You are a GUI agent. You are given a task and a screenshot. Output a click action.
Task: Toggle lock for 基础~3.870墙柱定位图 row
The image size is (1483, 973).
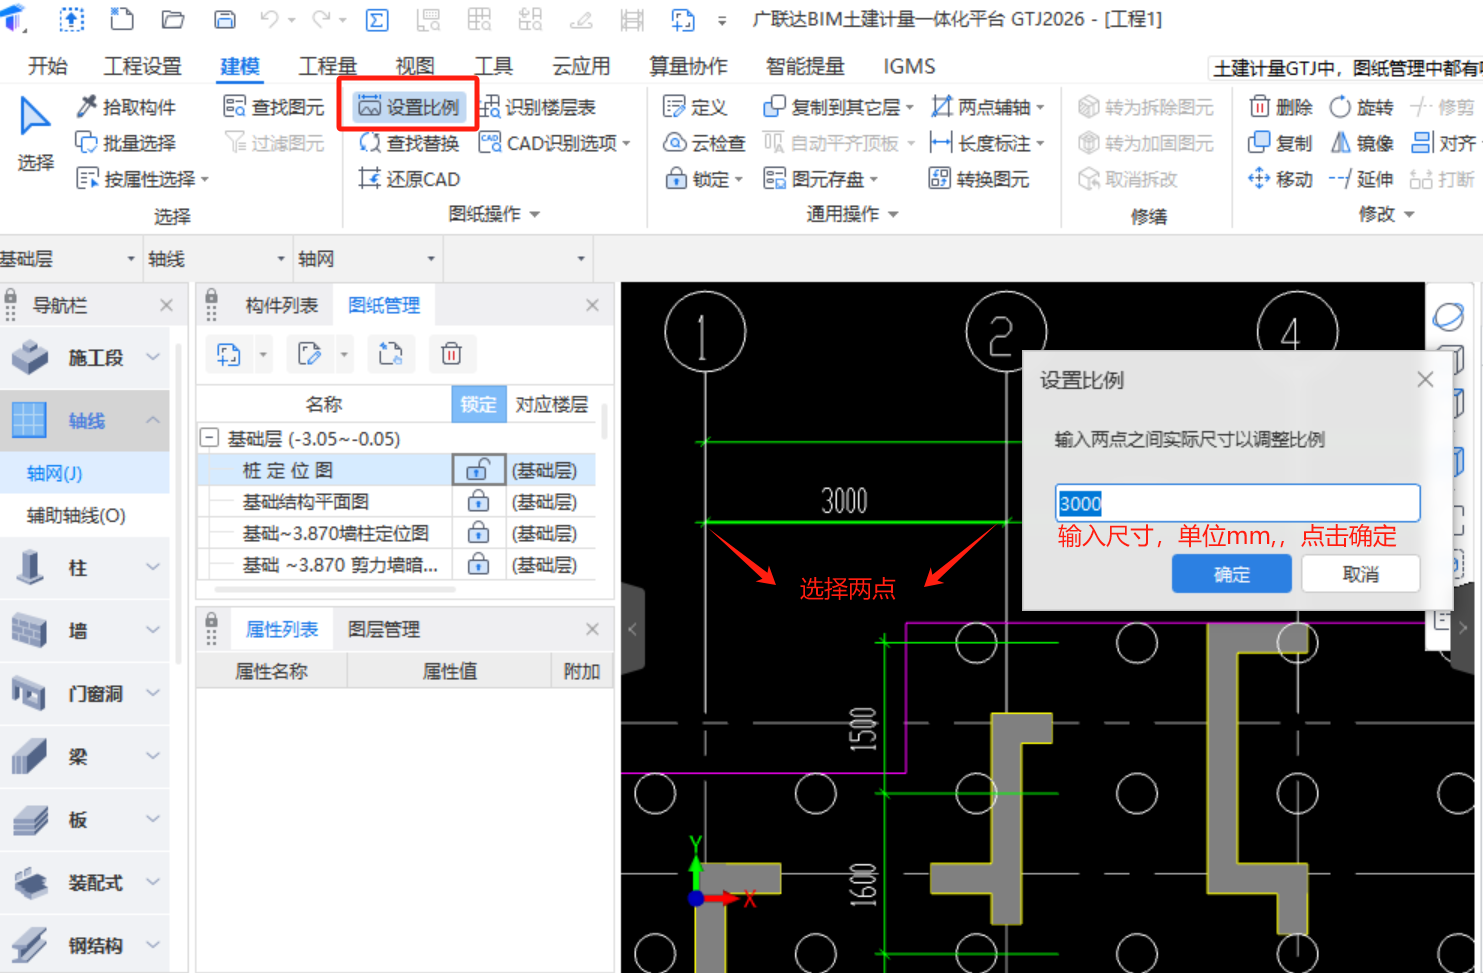tap(479, 533)
